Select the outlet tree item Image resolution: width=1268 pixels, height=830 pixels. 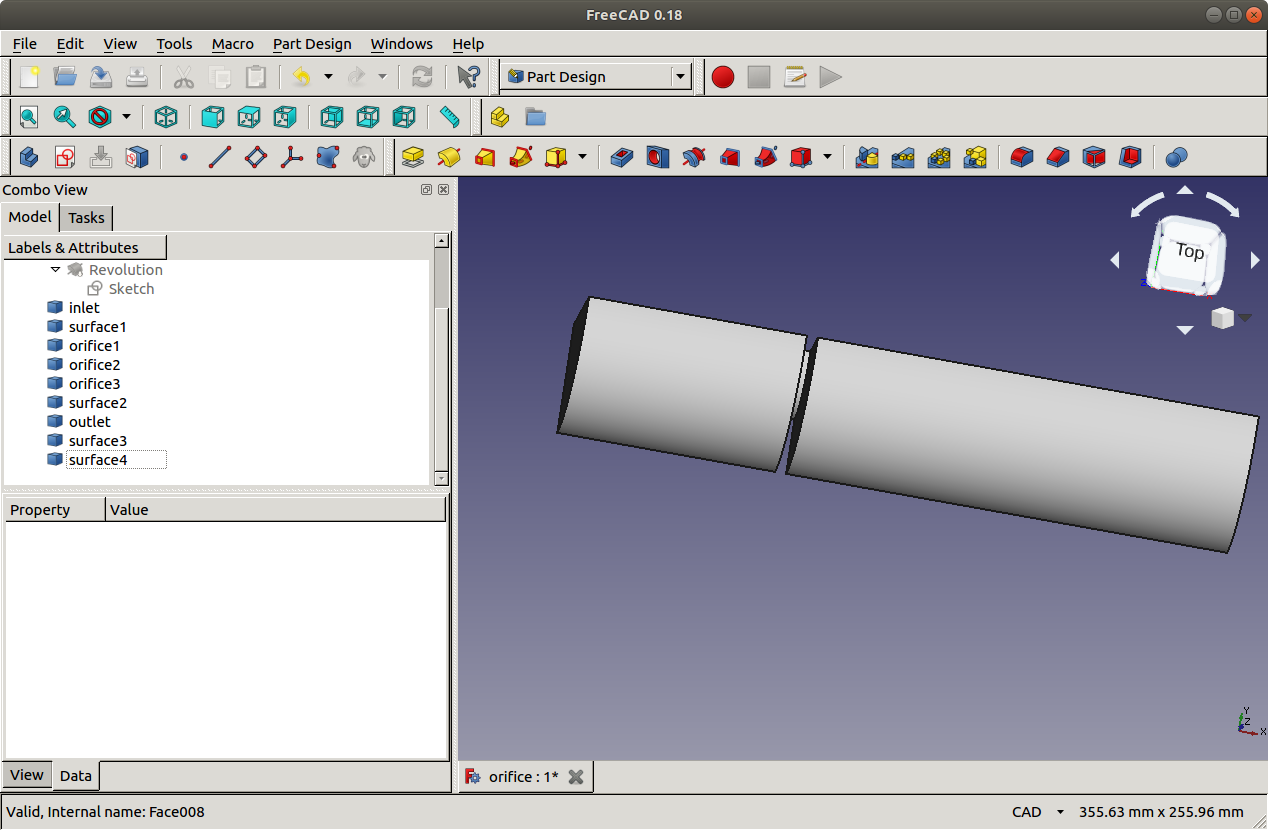tap(89, 422)
